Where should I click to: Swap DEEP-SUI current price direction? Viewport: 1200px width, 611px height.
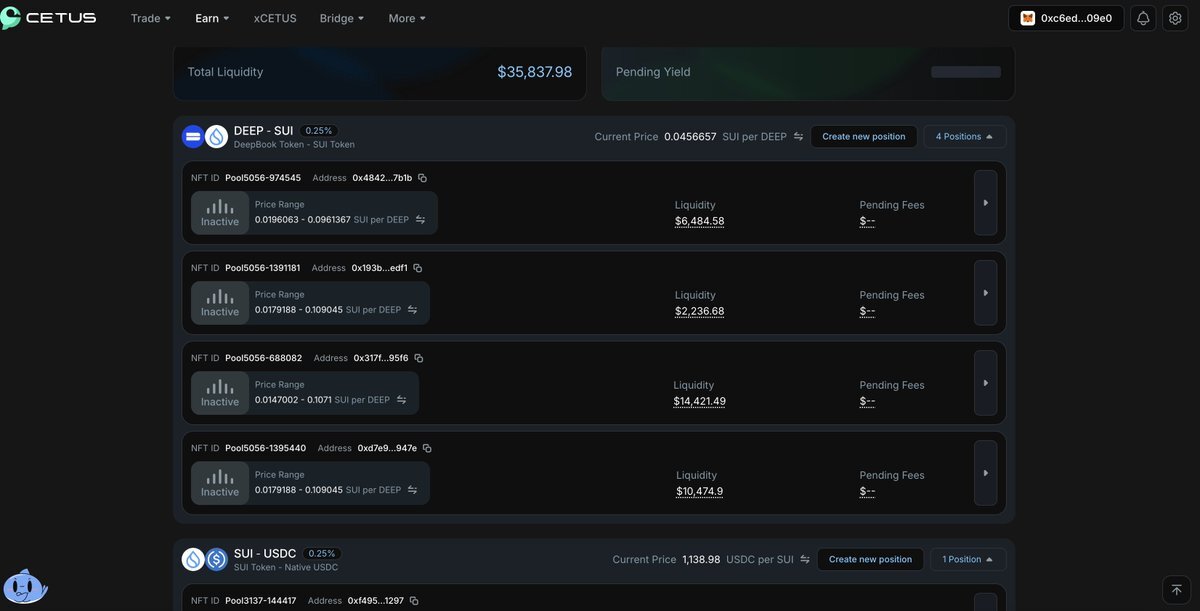798,137
